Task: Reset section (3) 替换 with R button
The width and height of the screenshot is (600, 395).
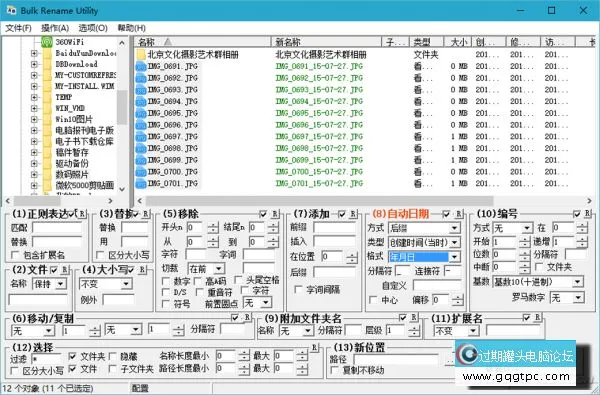Action: click(x=146, y=214)
